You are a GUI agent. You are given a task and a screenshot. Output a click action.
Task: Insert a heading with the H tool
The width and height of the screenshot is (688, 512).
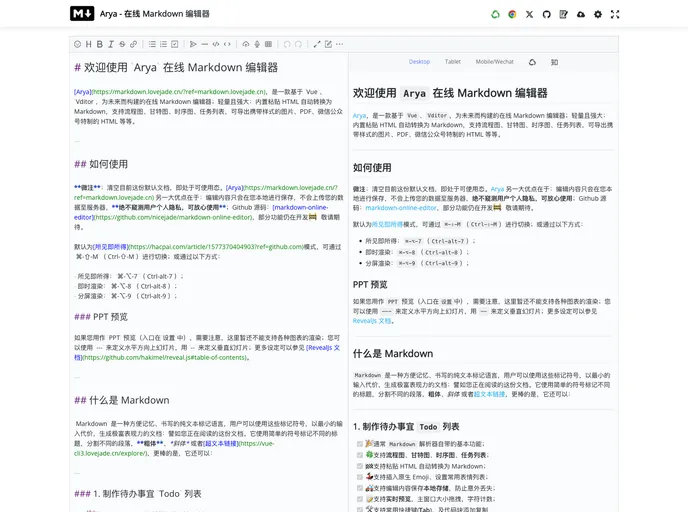pyautogui.click(x=89, y=44)
